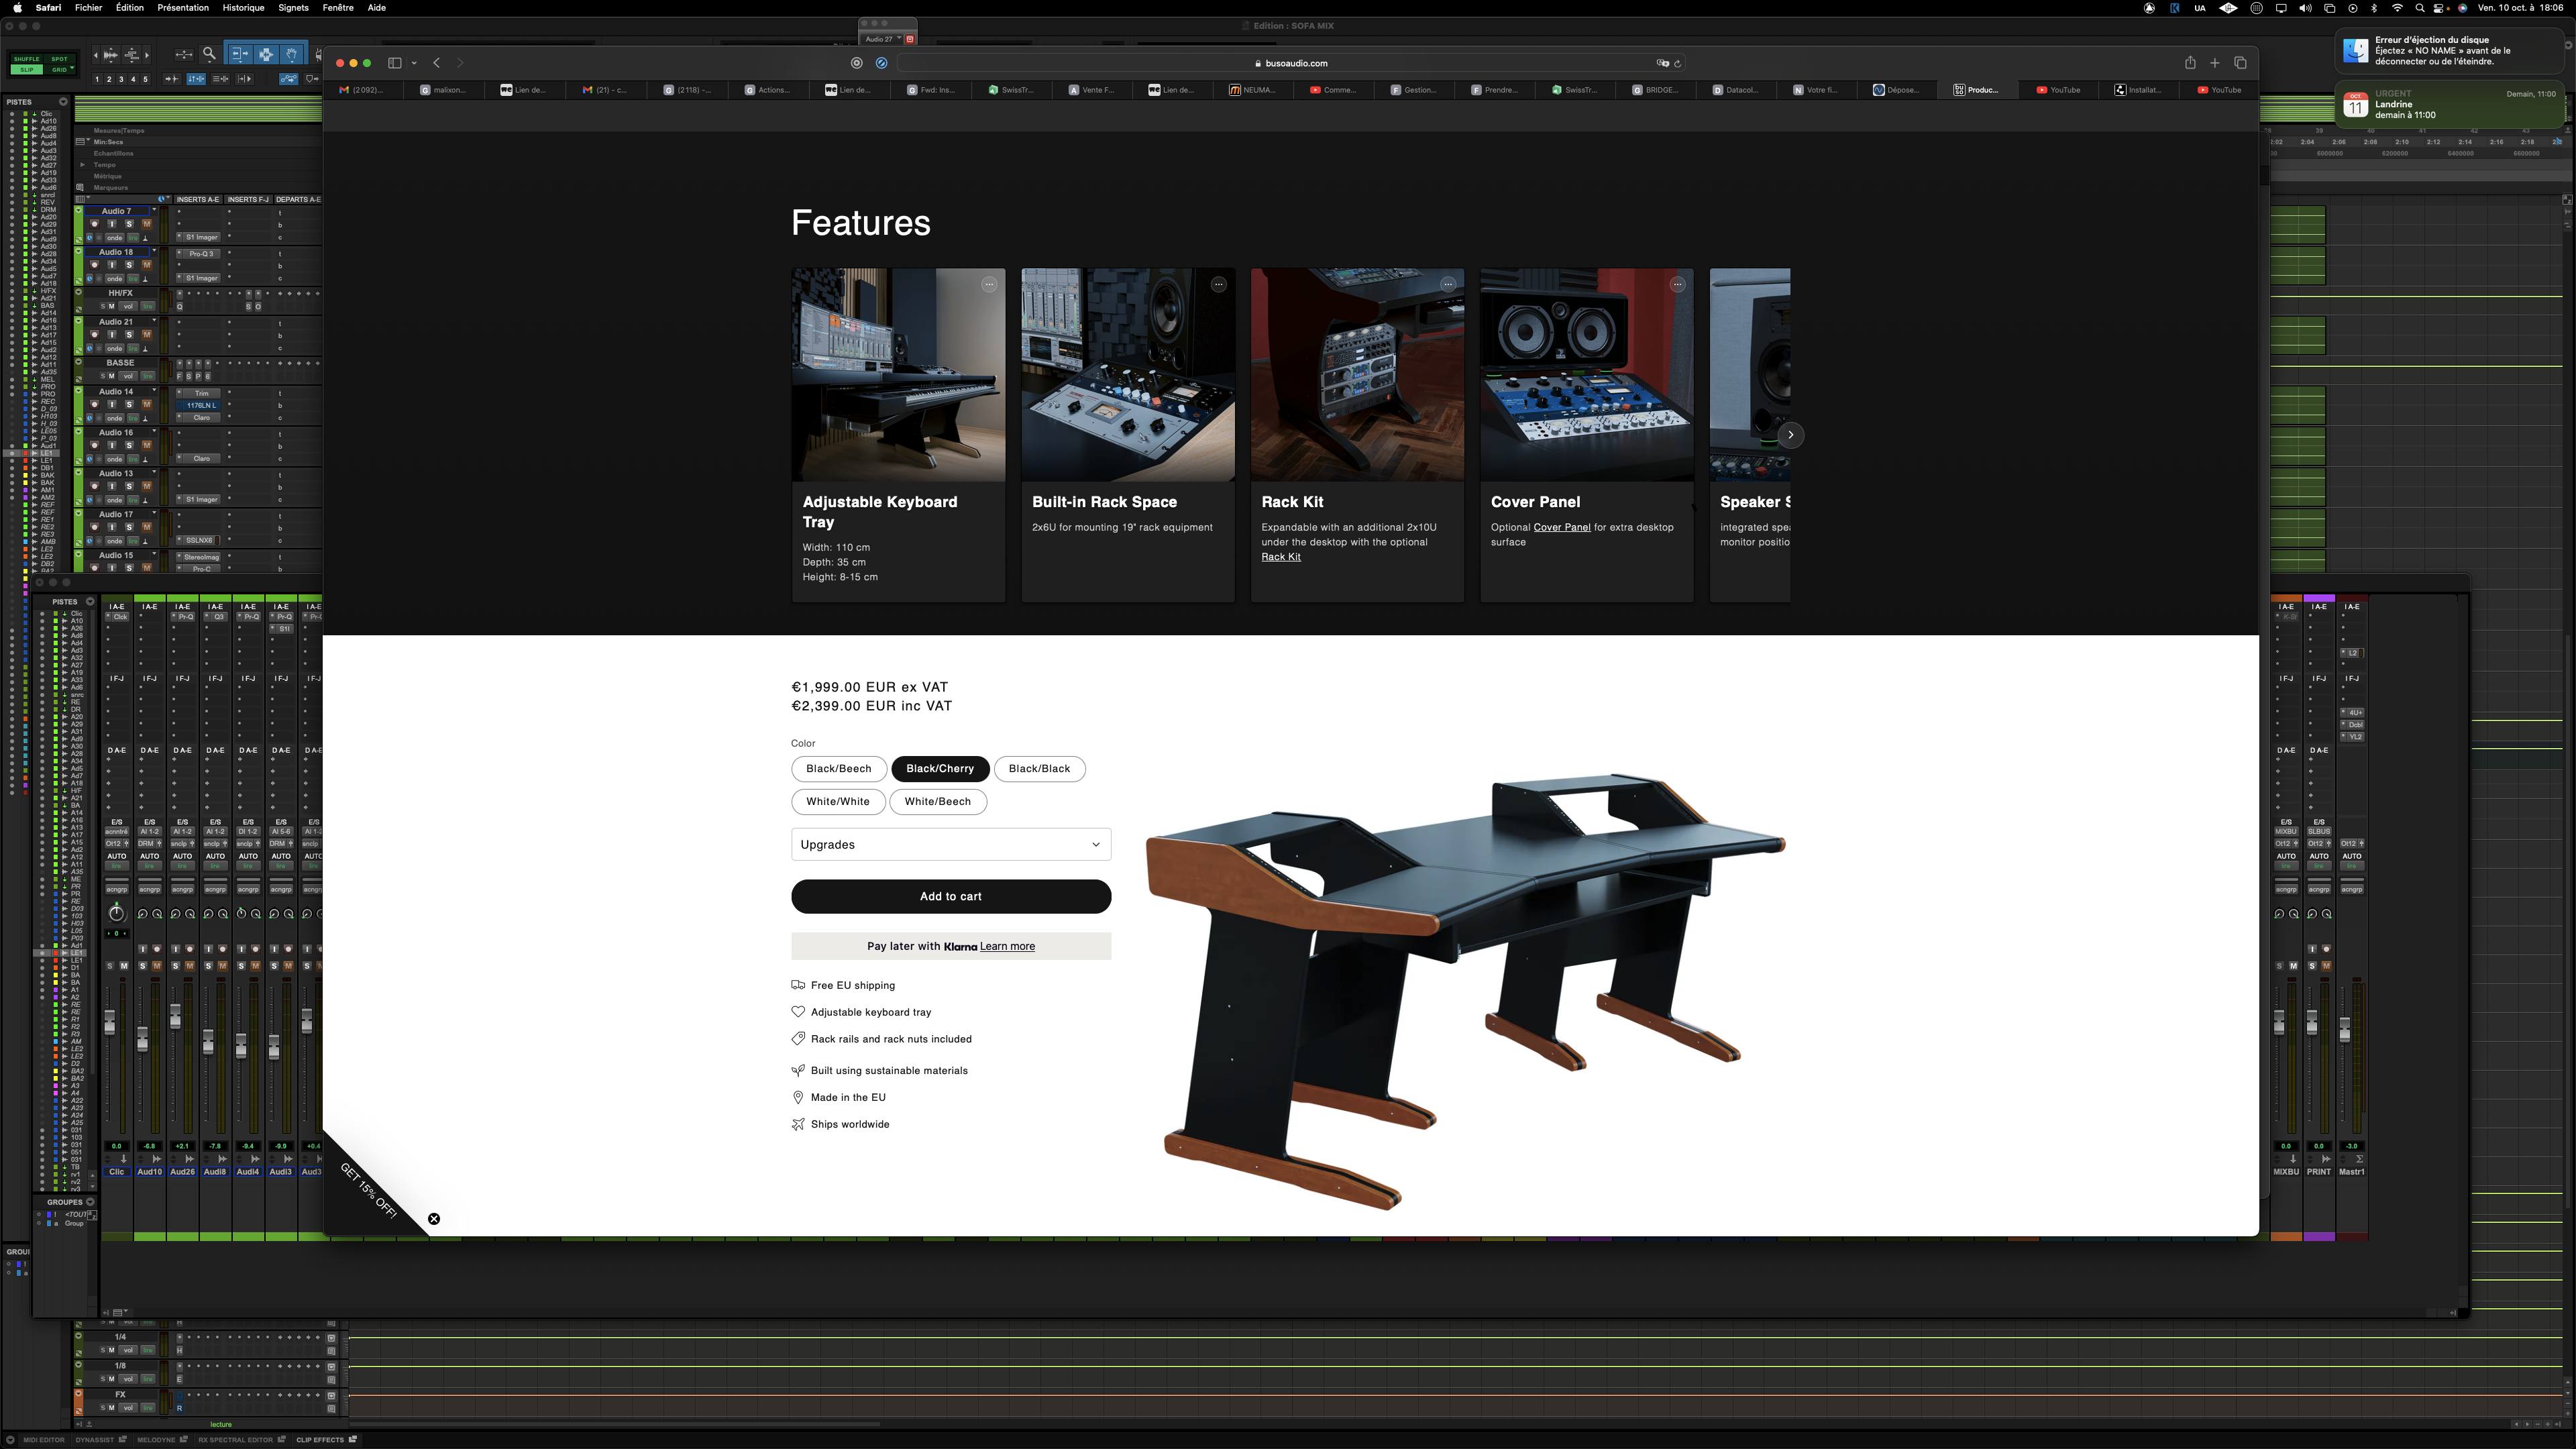Open new Safari tab with plus icon
The width and height of the screenshot is (2576, 1449).
[x=2215, y=63]
